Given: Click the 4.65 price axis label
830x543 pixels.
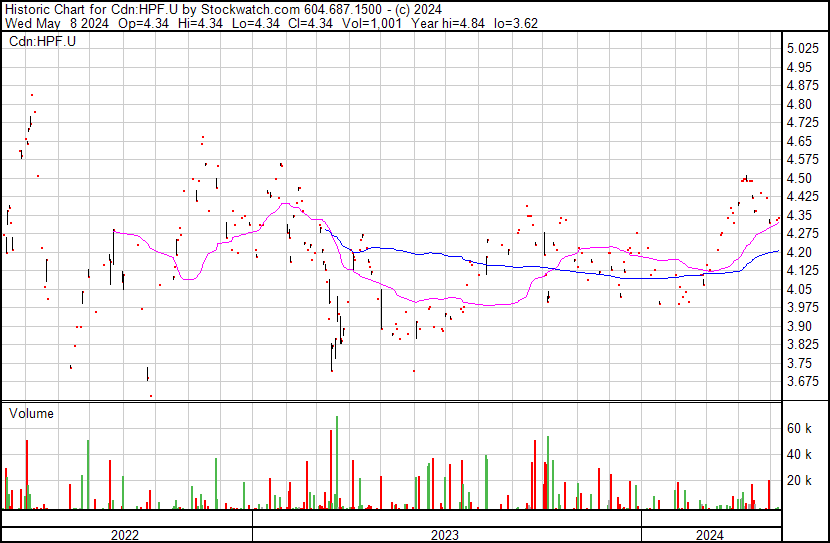Looking at the screenshot, I should coord(799,141).
